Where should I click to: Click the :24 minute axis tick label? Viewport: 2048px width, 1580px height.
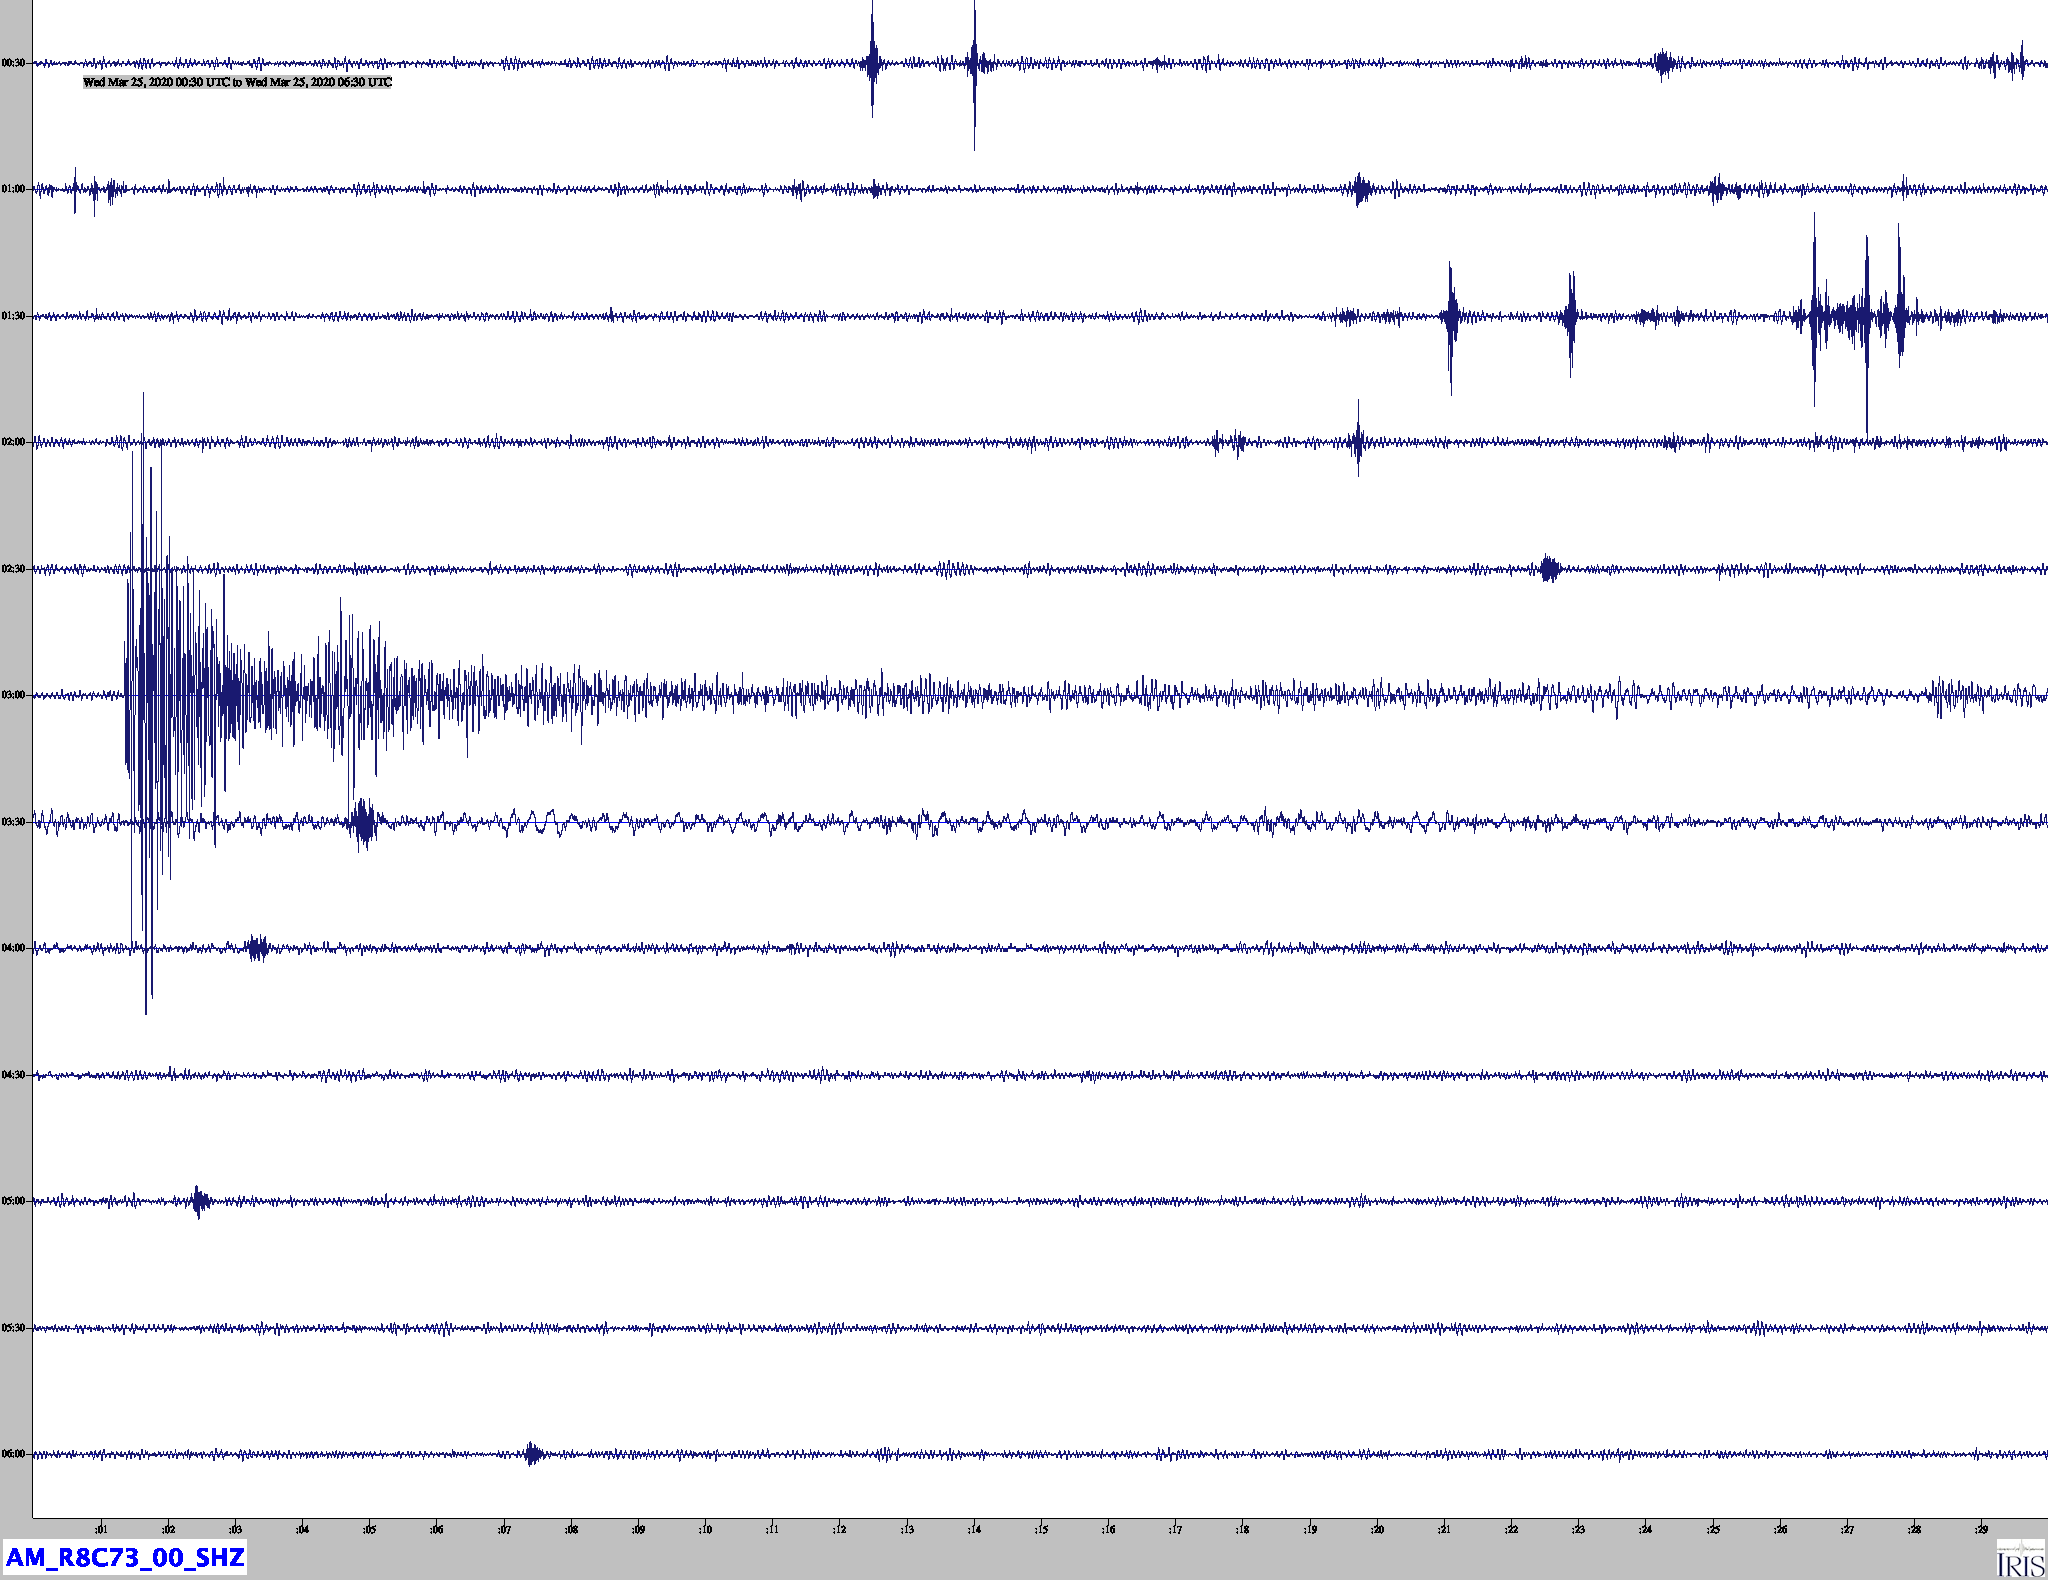(x=1645, y=1529)
